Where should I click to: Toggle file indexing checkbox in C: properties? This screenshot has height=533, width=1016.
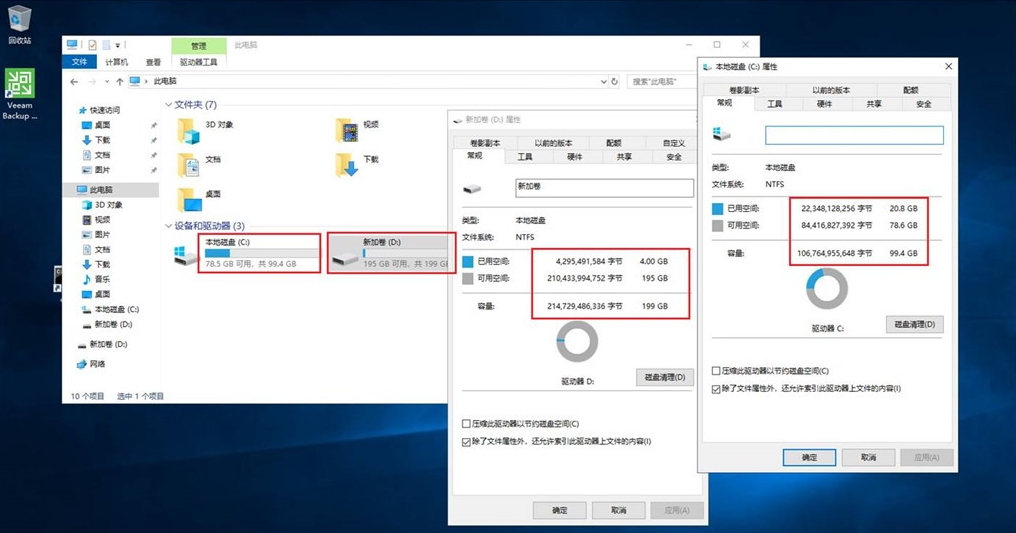(716, 388)
